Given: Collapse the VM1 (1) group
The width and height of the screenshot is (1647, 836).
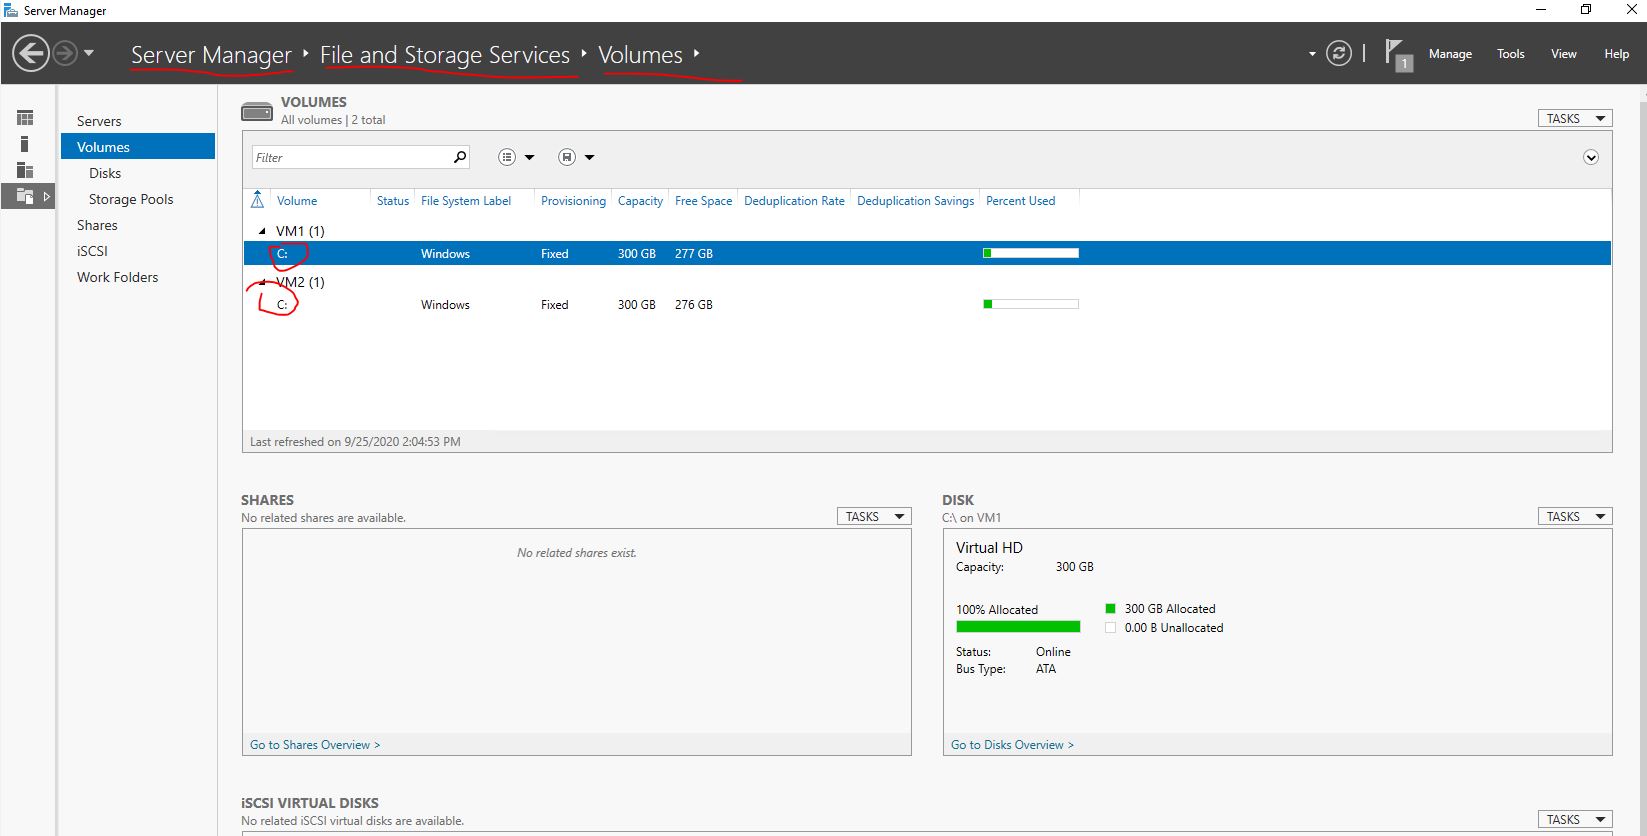Looking at the screenshot, I should (263, 231).
